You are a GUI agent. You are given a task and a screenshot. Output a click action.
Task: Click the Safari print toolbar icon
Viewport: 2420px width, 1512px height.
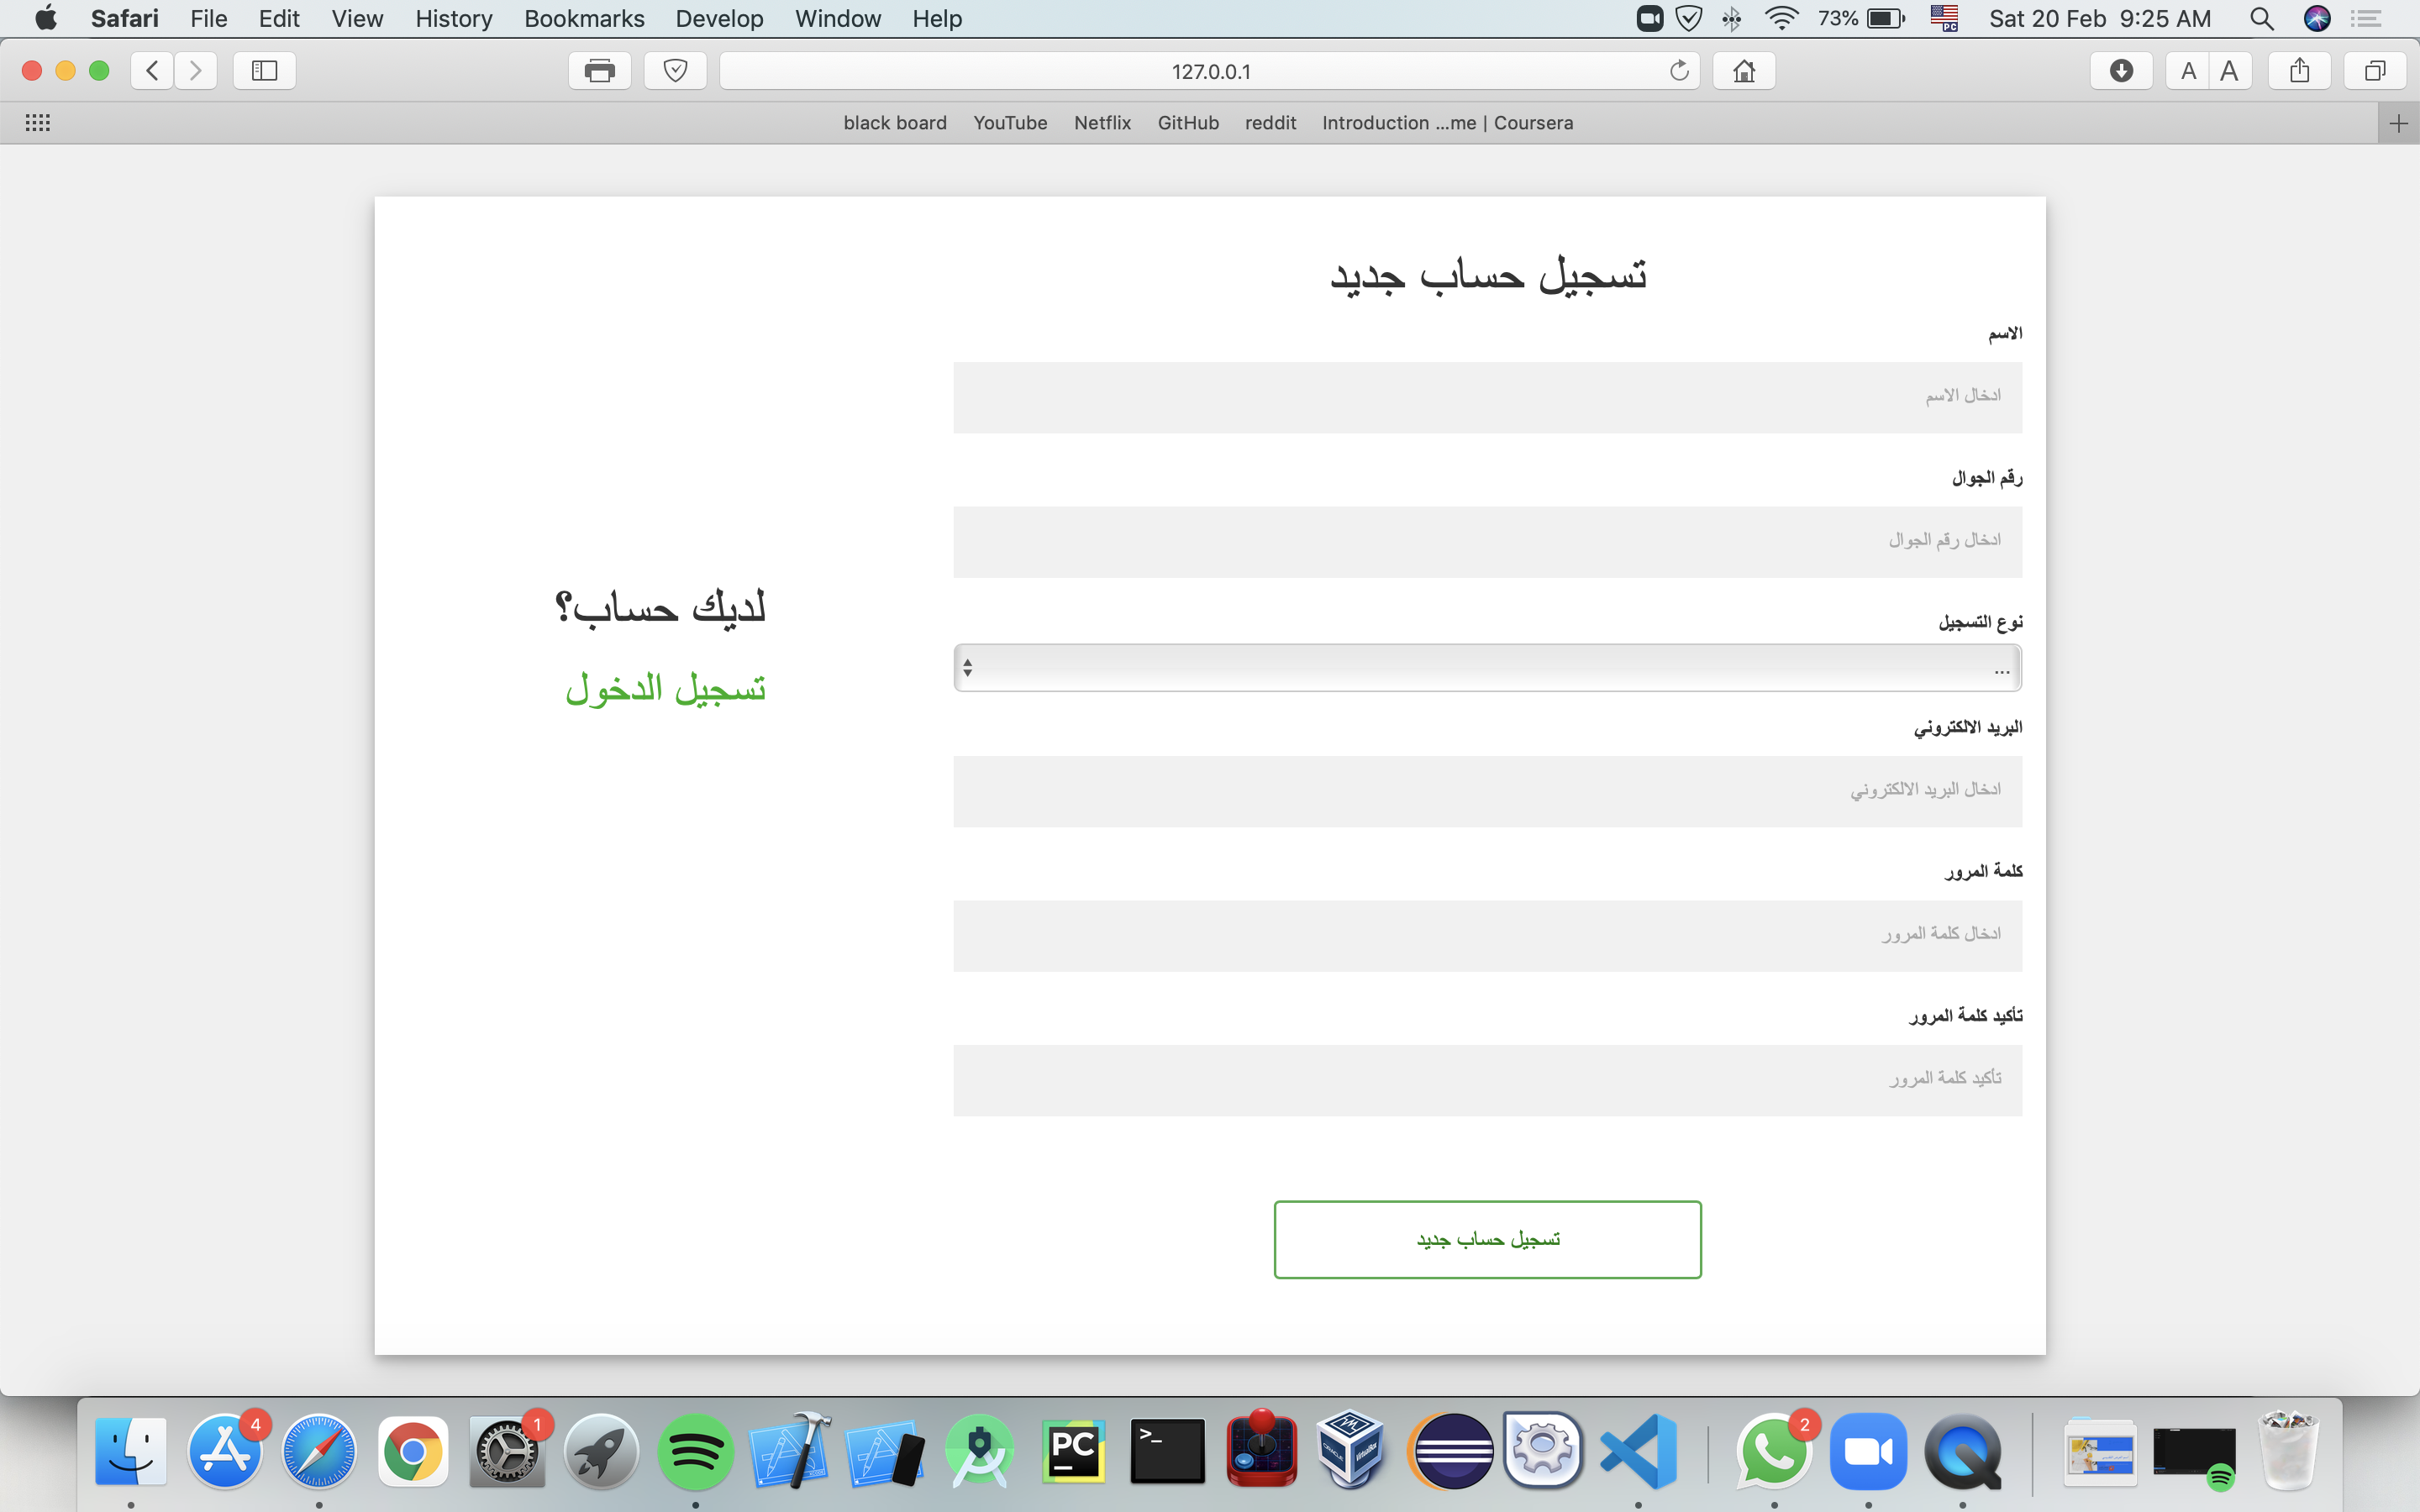point(599,71)
